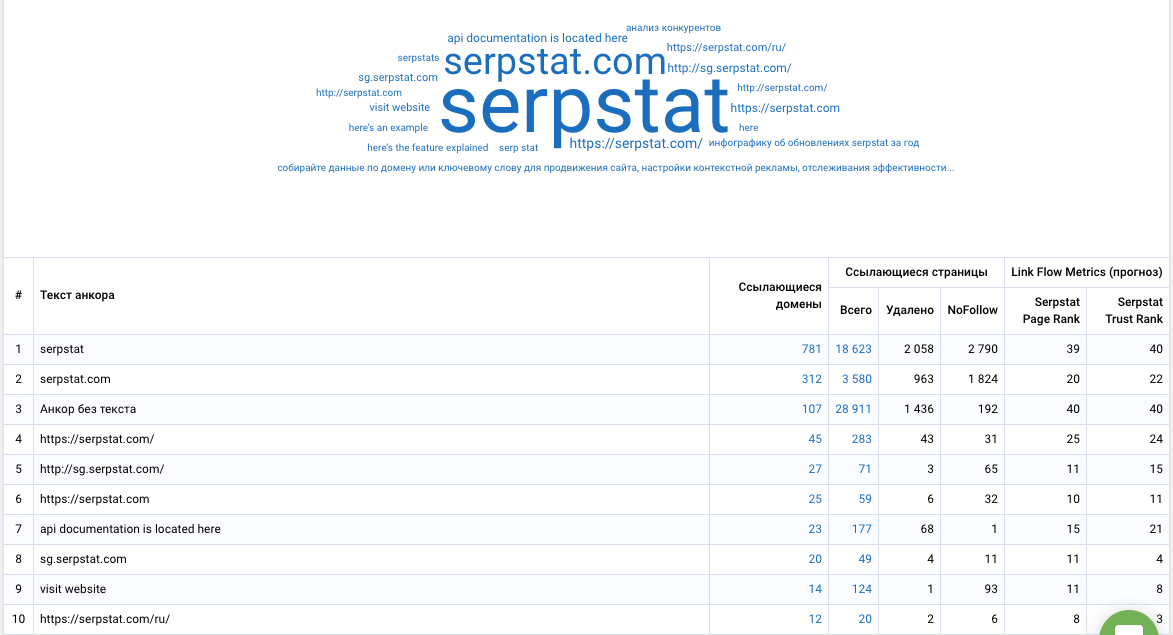This screenshot has width=1173, height=635.
Task: Select the 2 790 NoFollow value
Action: pyautogui.click(x=982, y=349)
